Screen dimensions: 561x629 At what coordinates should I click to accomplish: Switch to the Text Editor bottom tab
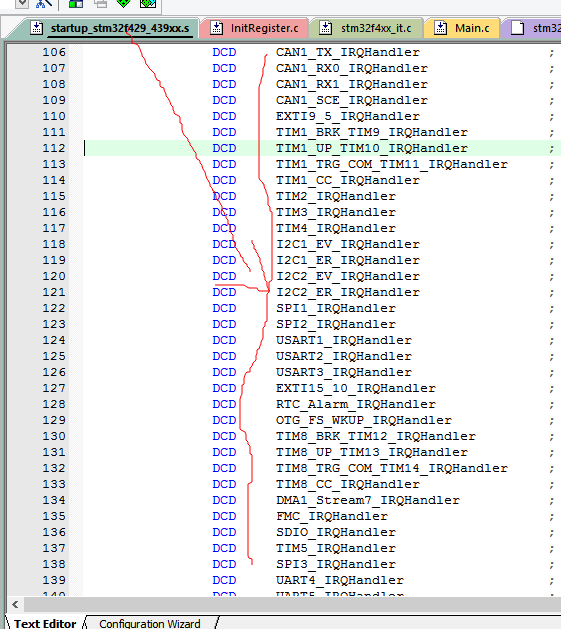[45, 623]
